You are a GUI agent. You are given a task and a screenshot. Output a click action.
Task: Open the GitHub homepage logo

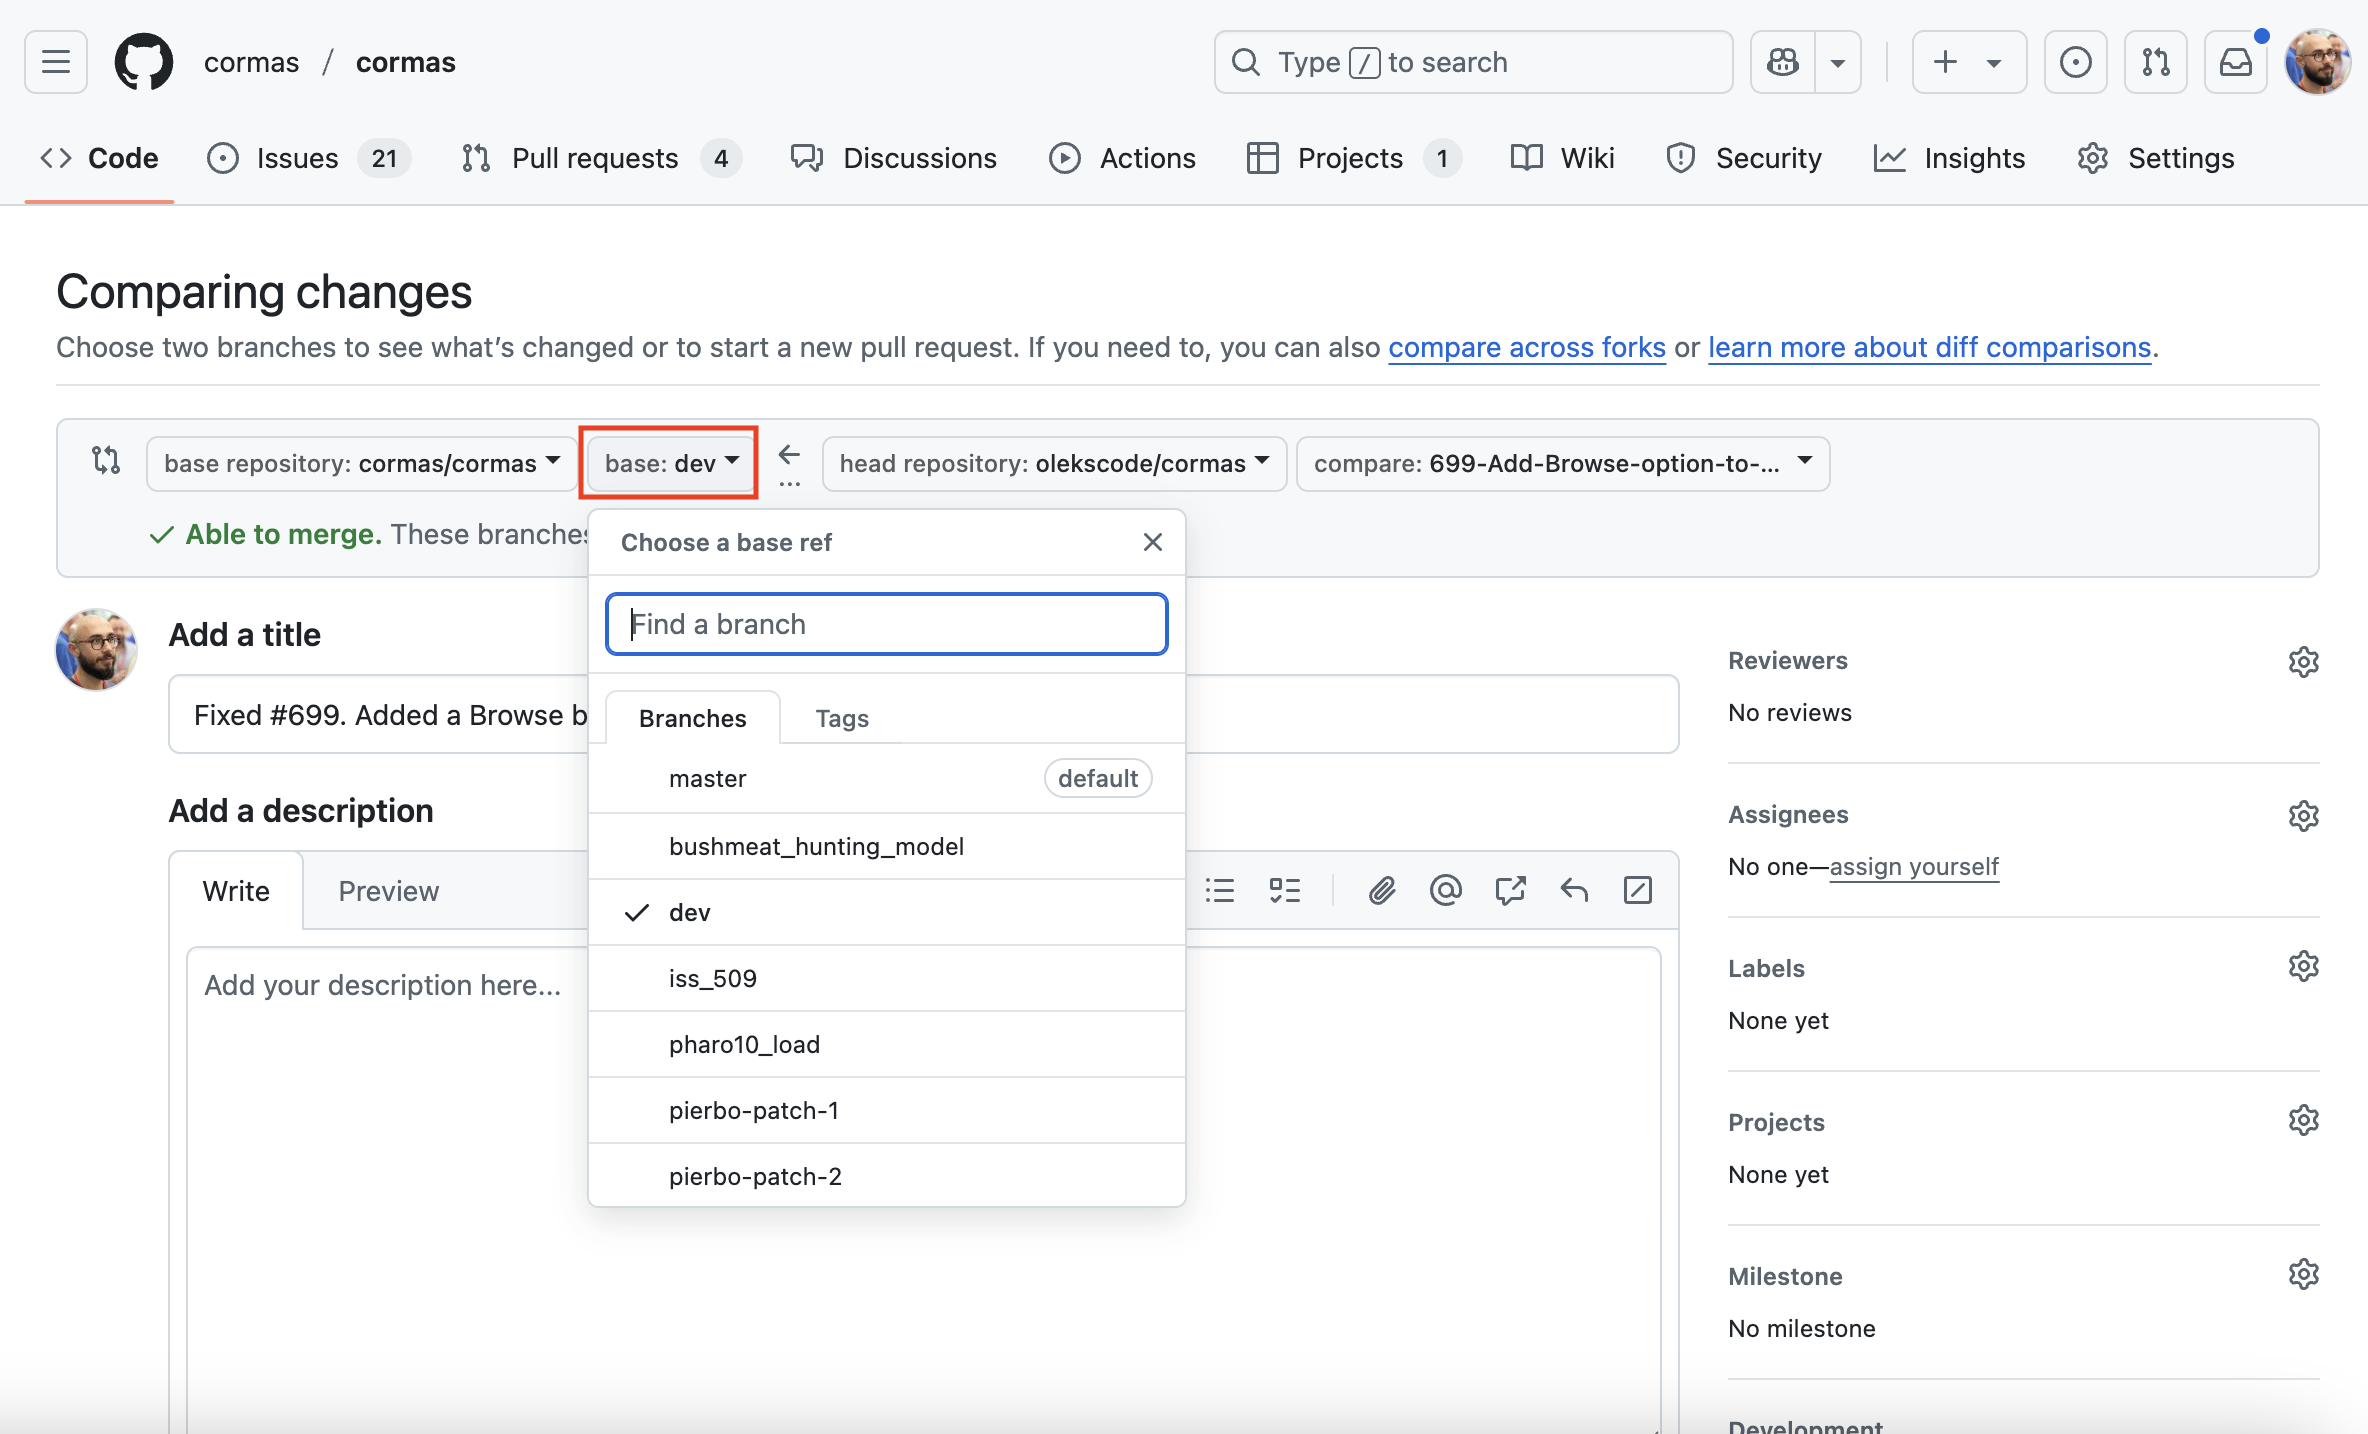143,62
